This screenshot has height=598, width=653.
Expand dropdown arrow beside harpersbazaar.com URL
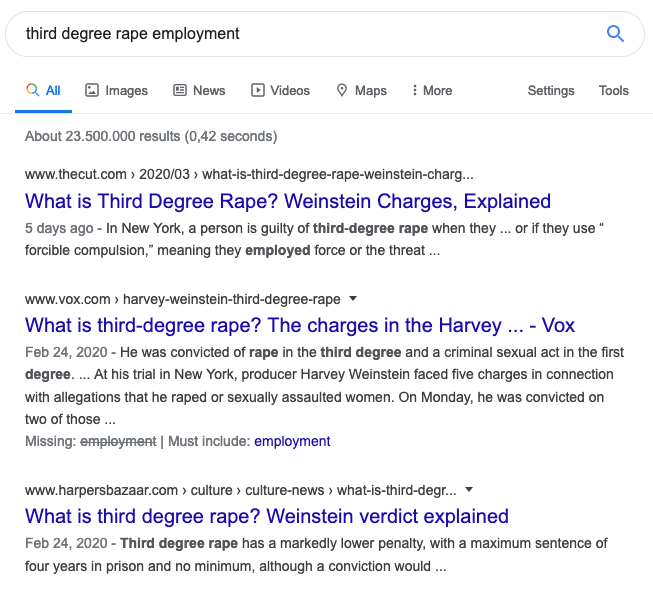(x=469, y=490)
